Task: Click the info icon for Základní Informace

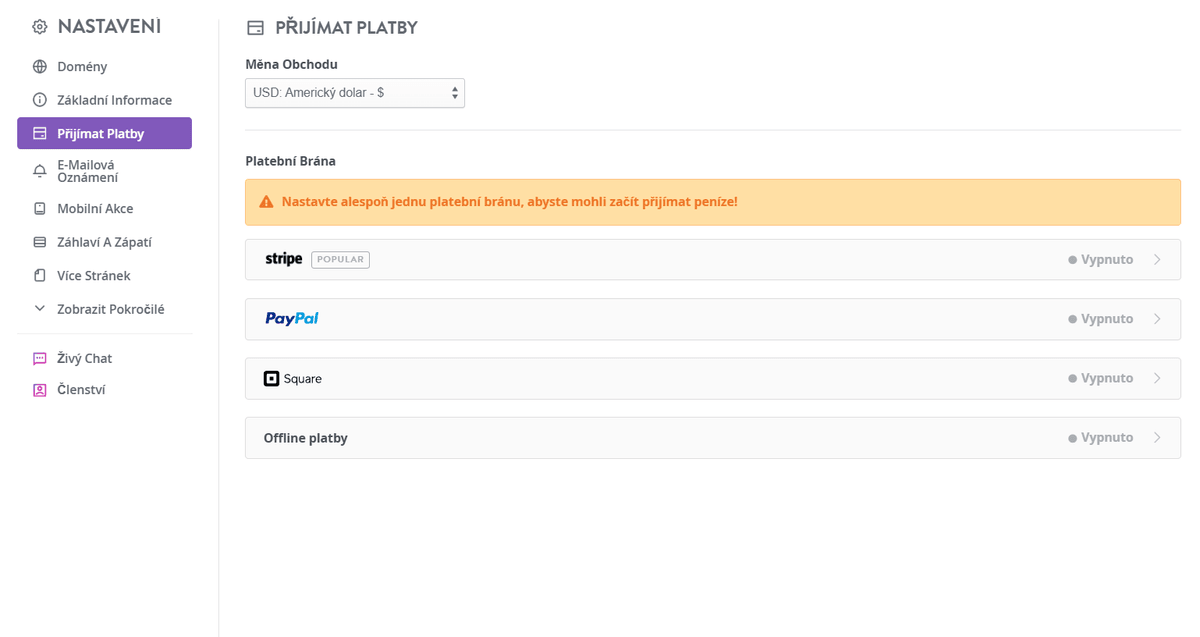Action: tap(40, 100)
